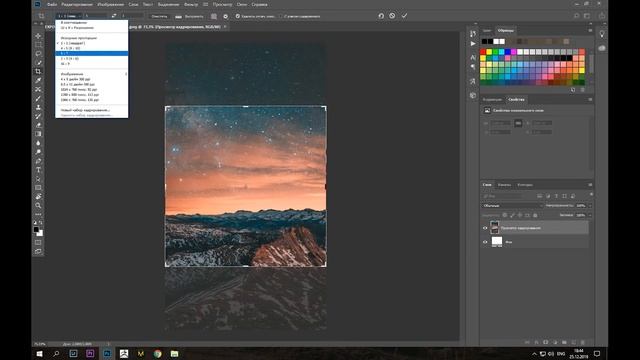Image resolution: width=640 pixels, height=360 pixels.
Task: Open the Windows notification center
Action: (x=597, y=353)
